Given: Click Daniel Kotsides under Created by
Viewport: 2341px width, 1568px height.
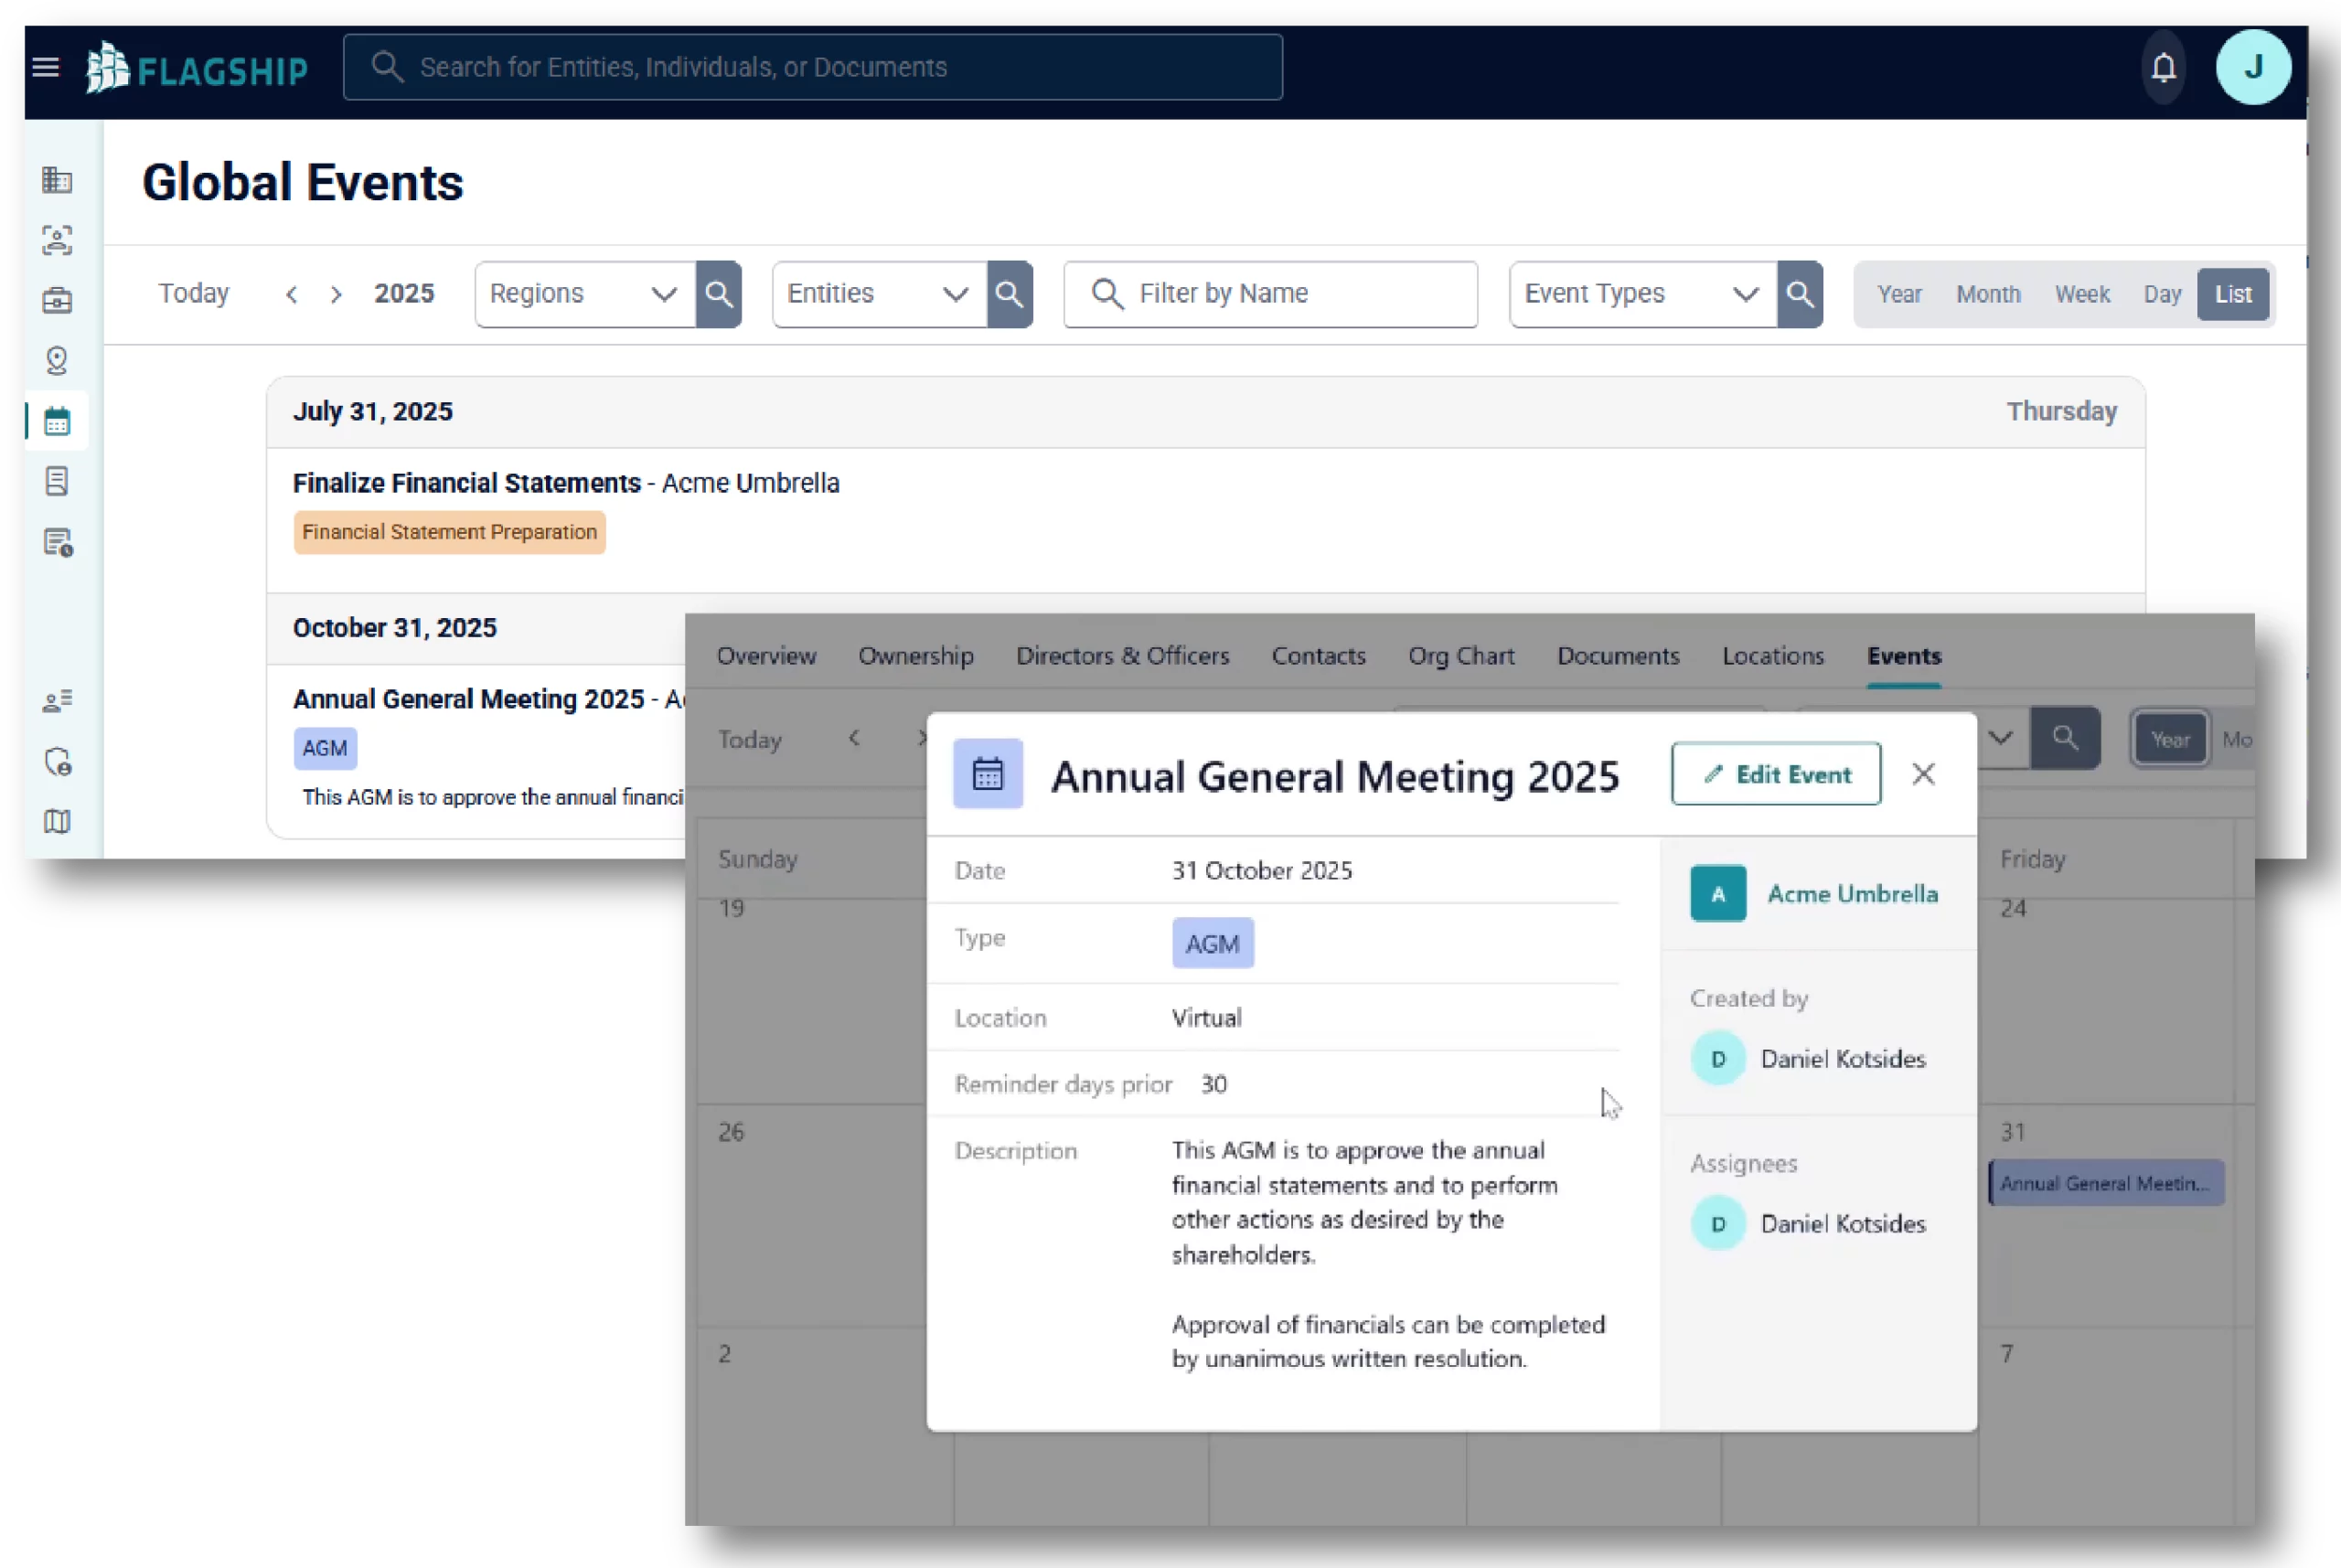Looking at the screenshot, I should [x=1842, y=1058].
